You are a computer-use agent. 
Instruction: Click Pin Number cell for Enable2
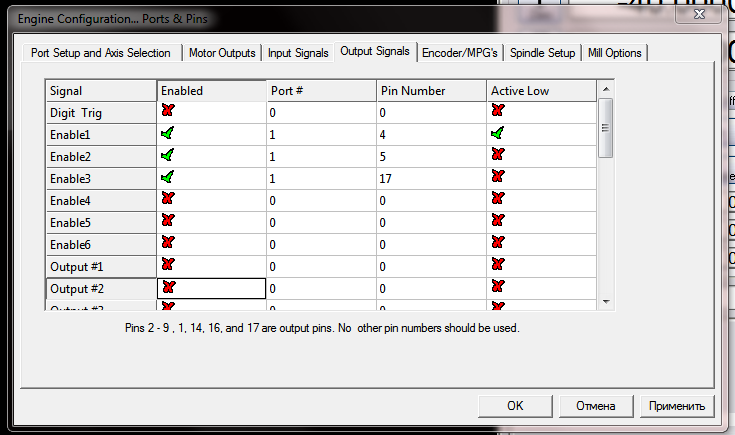click(431, 157)
